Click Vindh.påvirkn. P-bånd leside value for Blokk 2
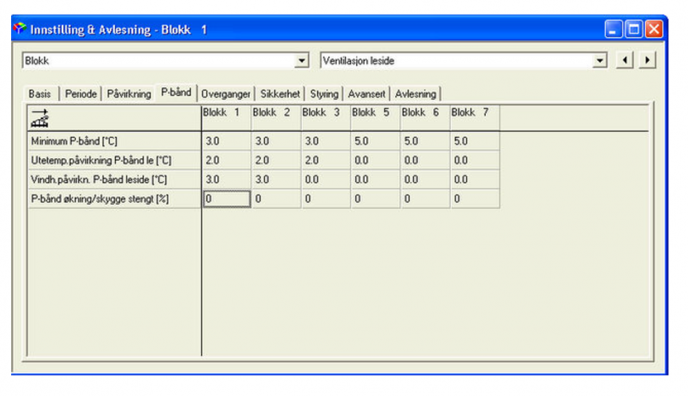The height and width of the screenshot is (396, 688). click(276, 180)
